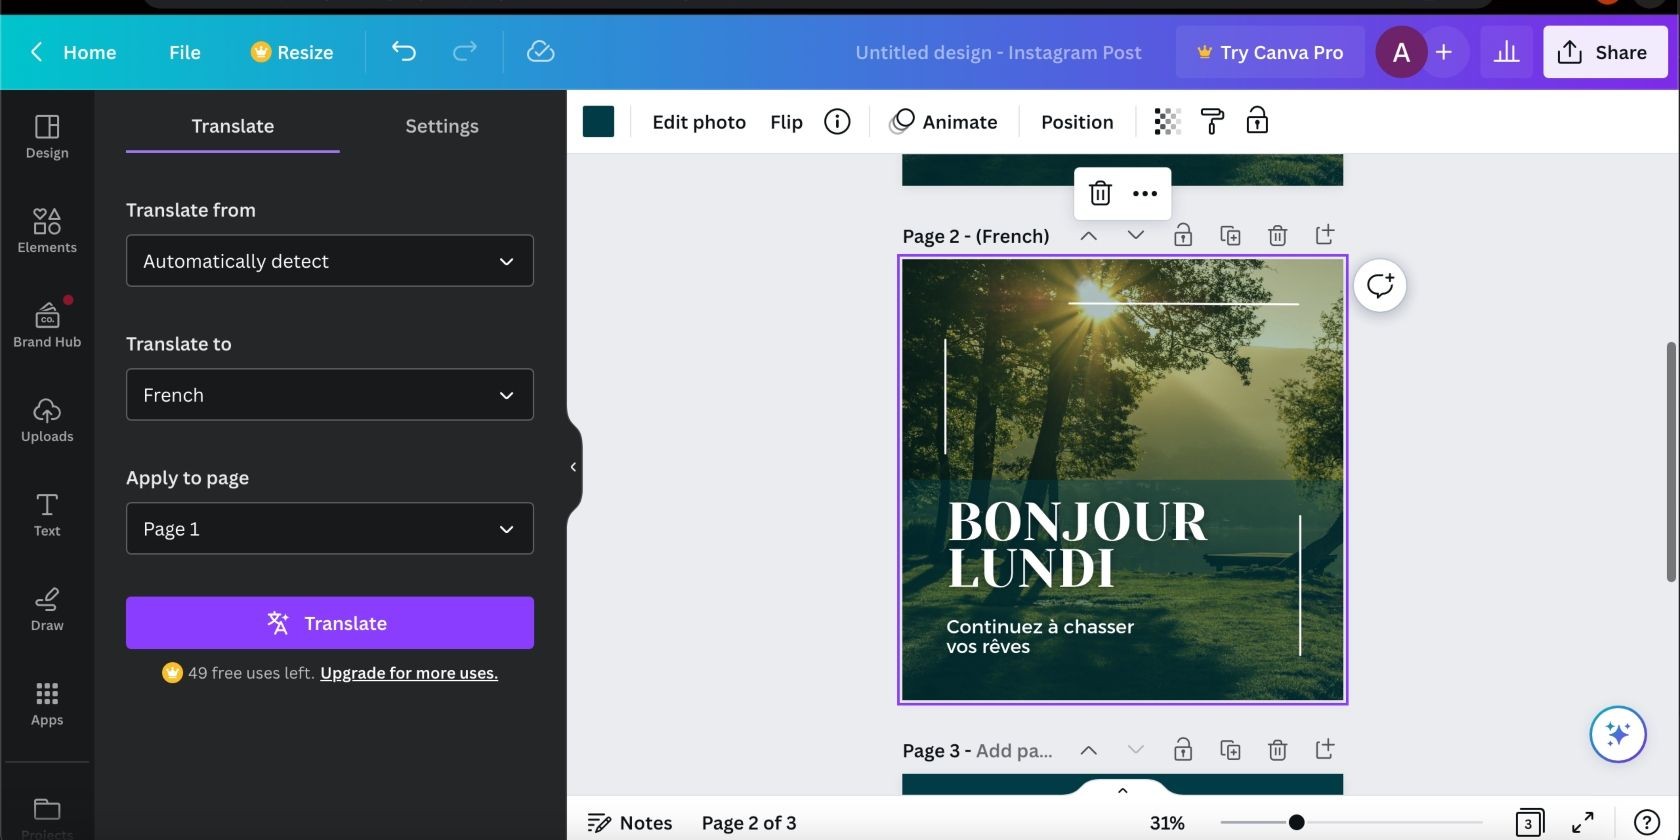Open grid view of pages
1680x840 pixels.
pyautogui.click(x=1529, y=822)
